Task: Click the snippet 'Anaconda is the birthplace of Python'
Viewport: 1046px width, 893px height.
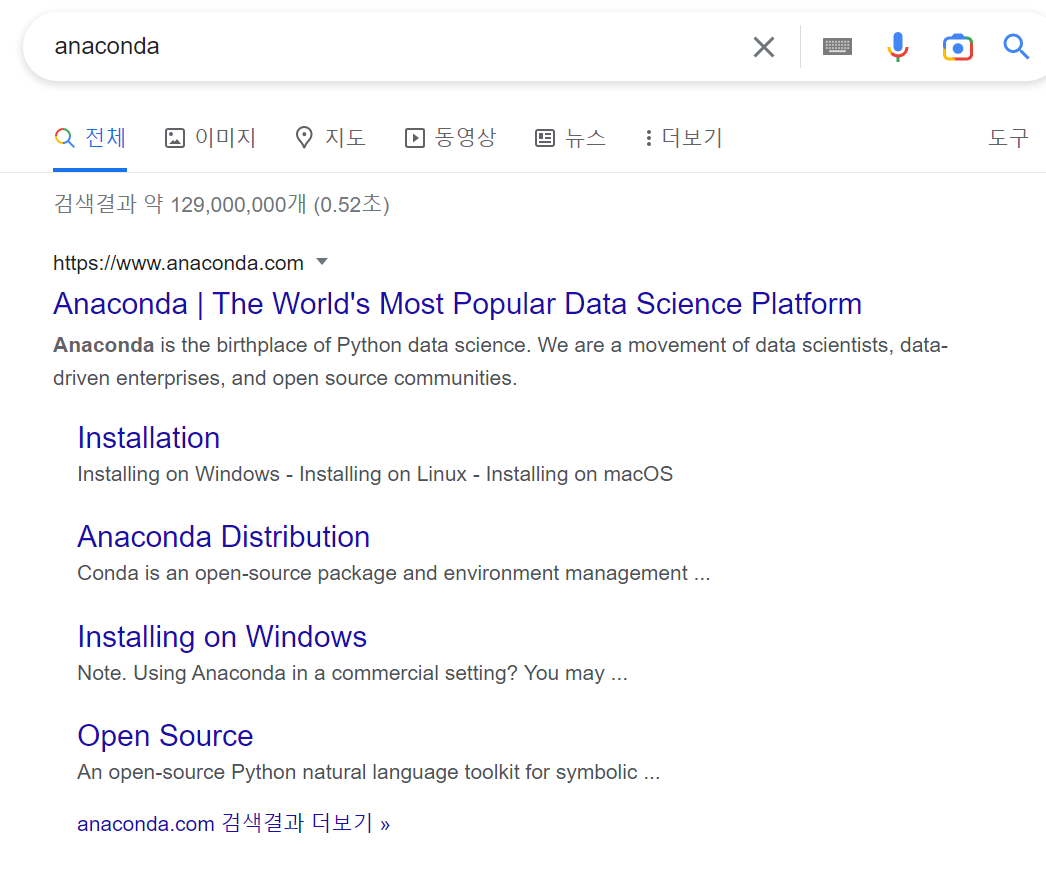Action: pyautogui.click(x=500, y=361)
